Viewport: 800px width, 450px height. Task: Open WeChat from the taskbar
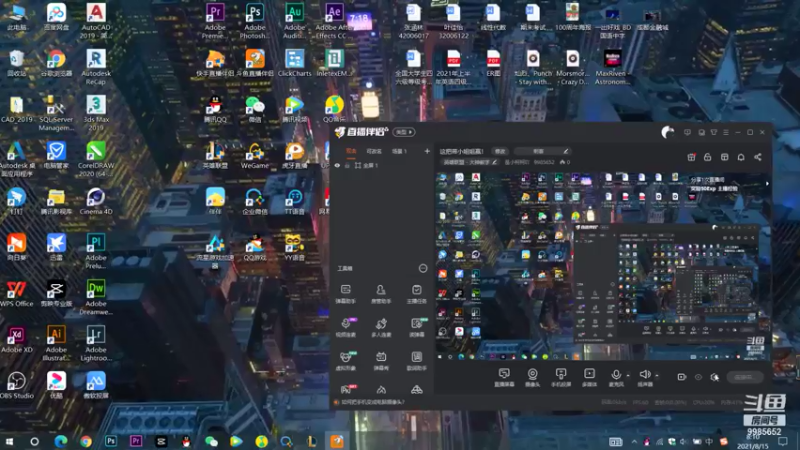click(x=211, y=441)
